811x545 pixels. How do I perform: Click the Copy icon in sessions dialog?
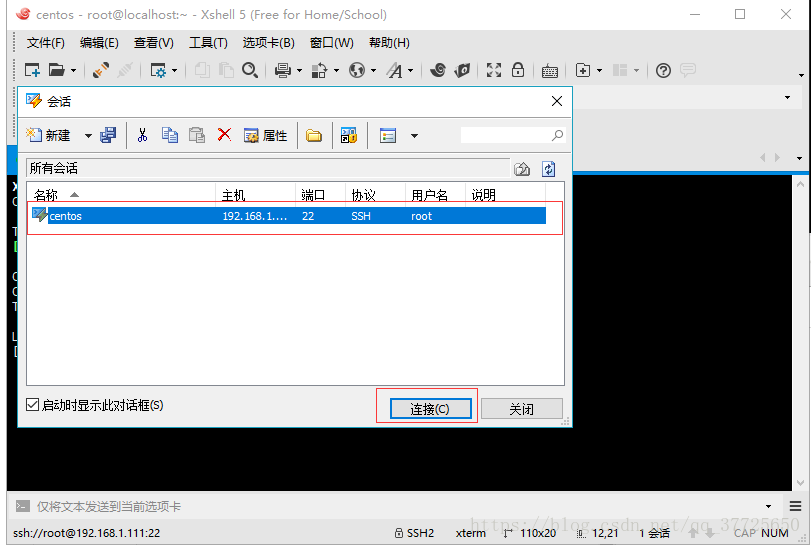point(170,135)
